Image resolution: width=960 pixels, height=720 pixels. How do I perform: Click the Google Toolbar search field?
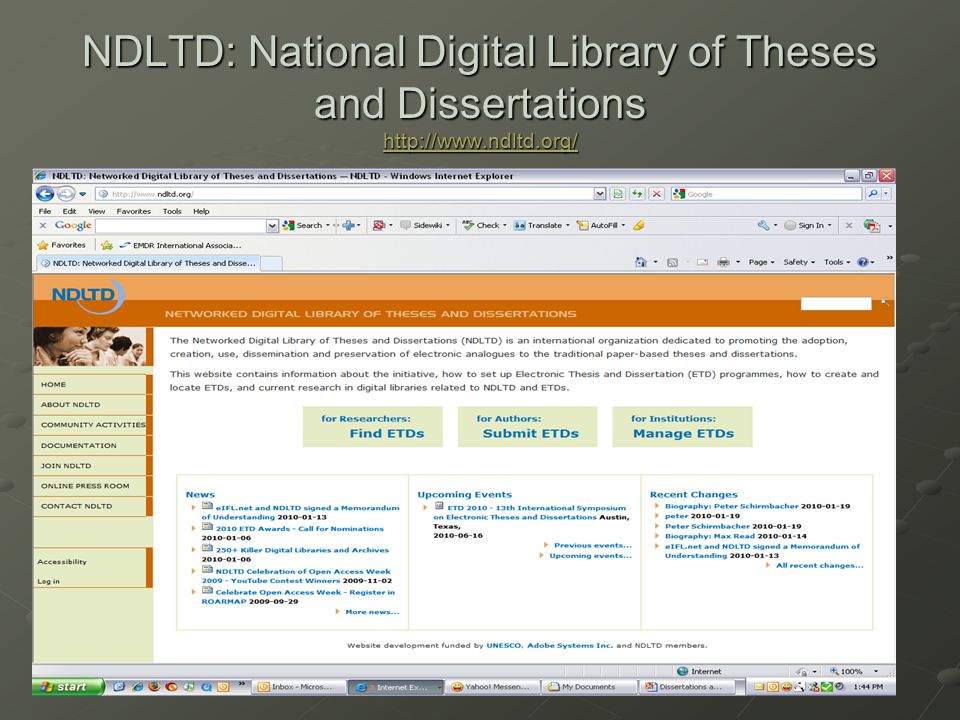click(181, 226)
